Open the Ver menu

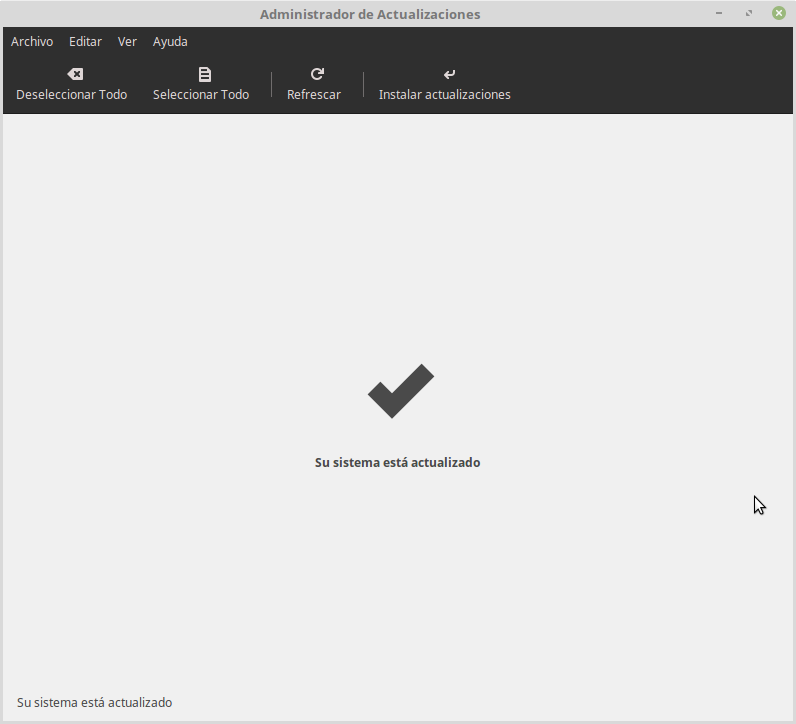pyautogui.click(x=127, y=42)
